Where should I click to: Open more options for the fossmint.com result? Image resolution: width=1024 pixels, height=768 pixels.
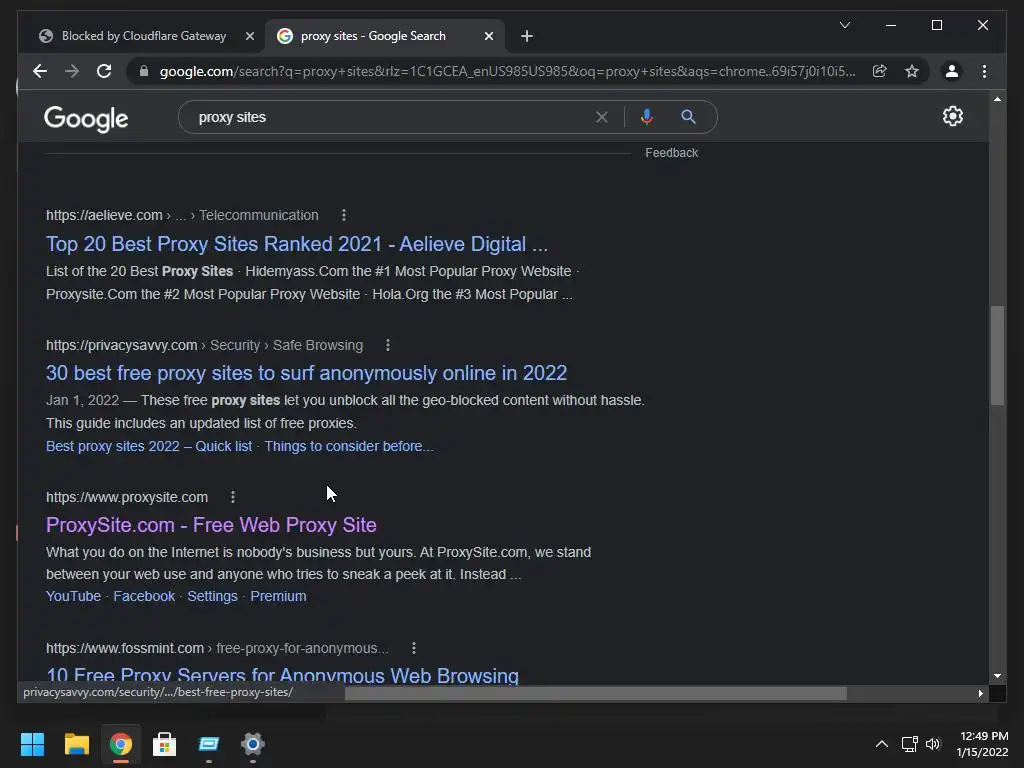pyautogui.click(x=414, y=648)
